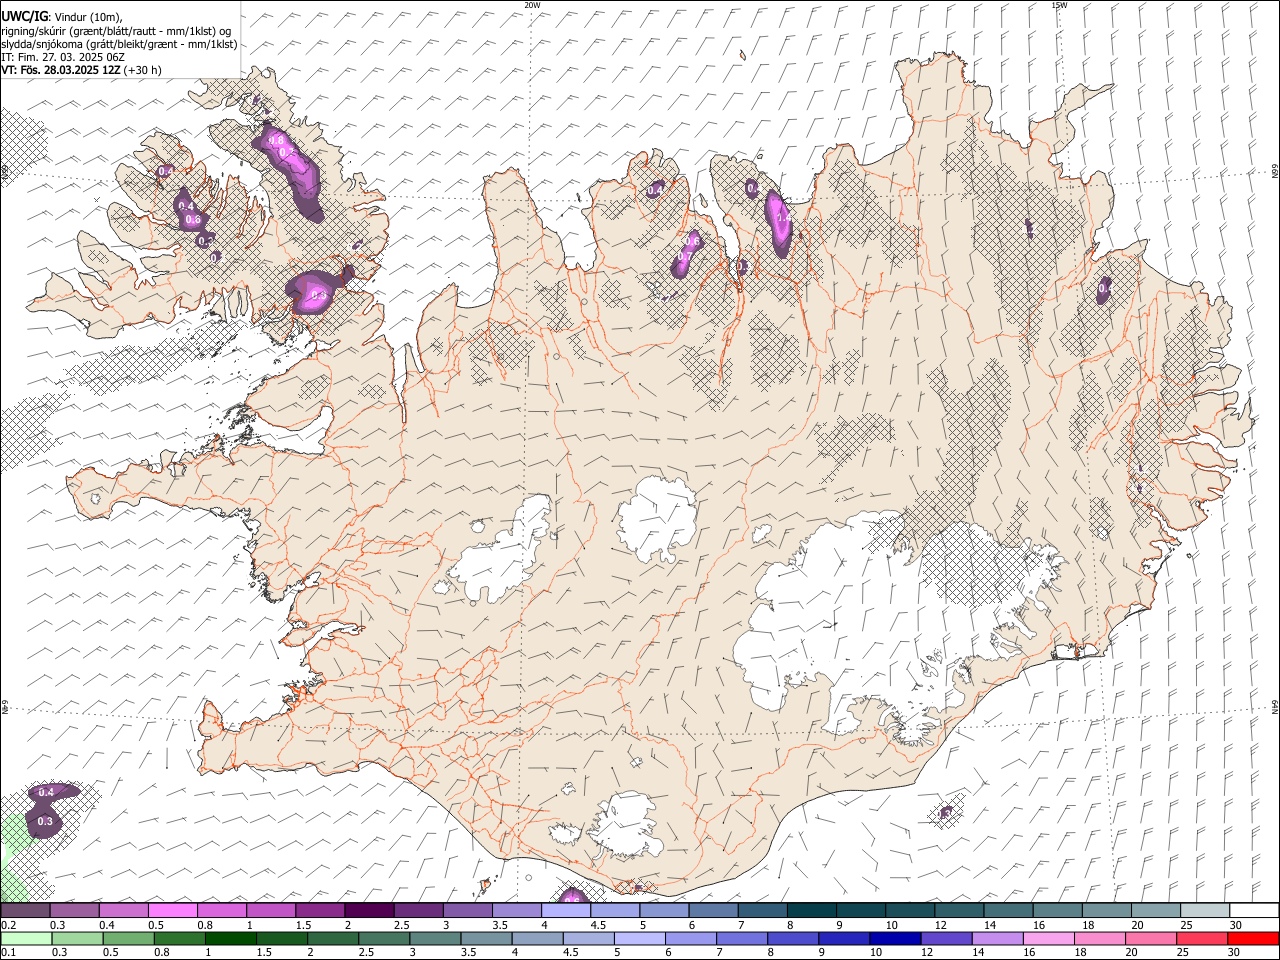Select the lower legend swatch labeled 2
This screenshot has width=1280, height=960.
pyautogui.click(x=333, y=938)
